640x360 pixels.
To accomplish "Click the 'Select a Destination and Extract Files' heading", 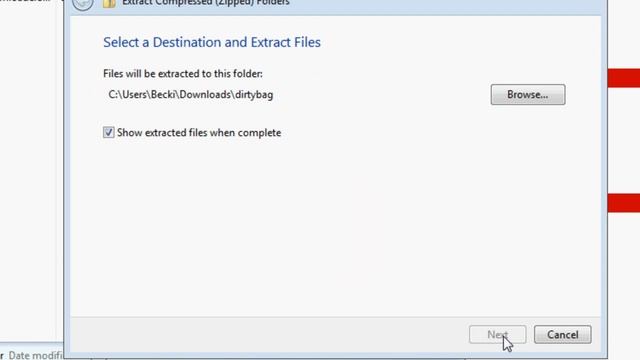I will click(212, 42).
